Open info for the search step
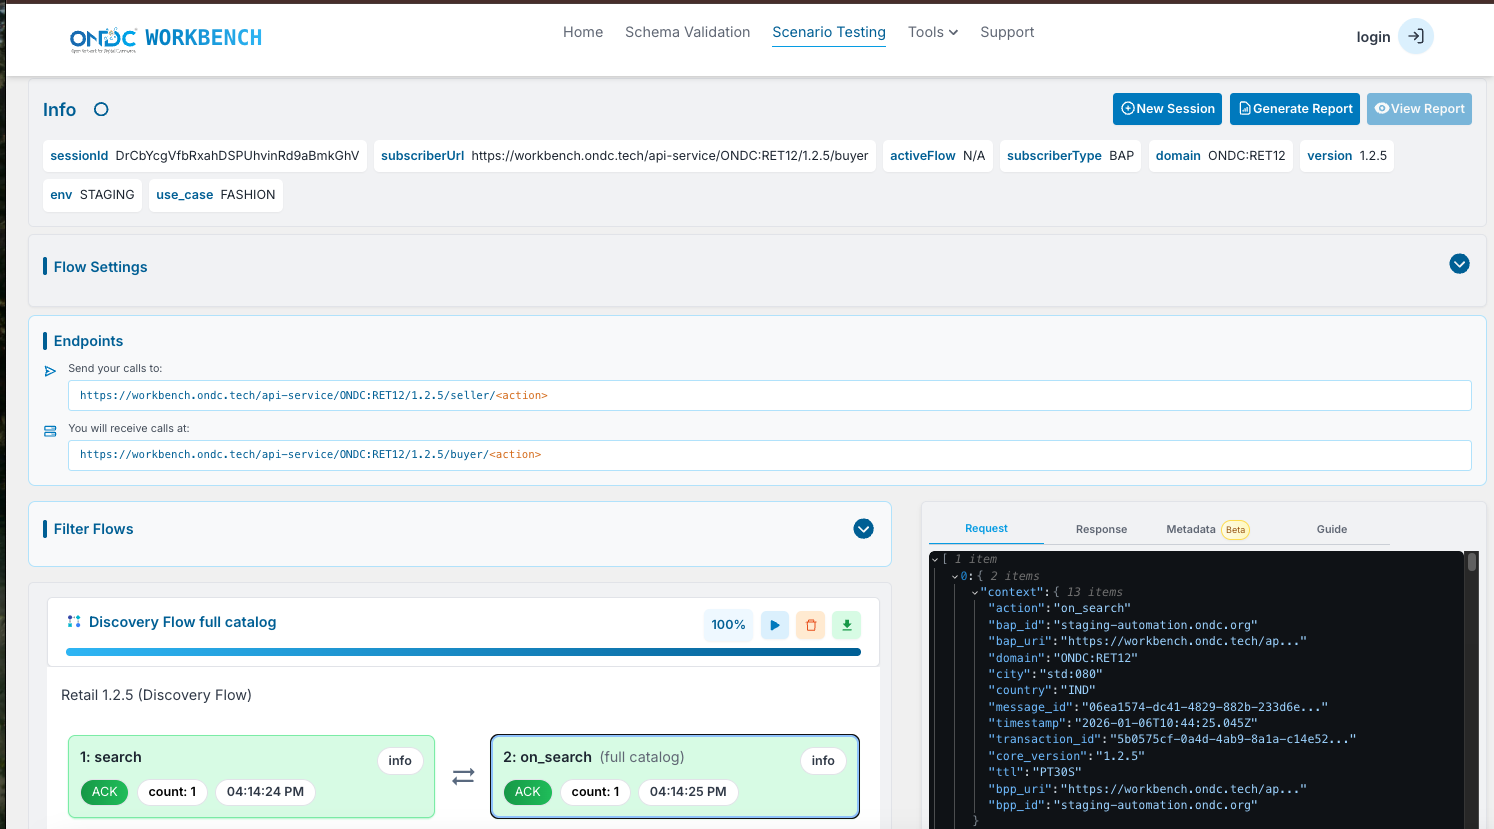 [400, 761]
